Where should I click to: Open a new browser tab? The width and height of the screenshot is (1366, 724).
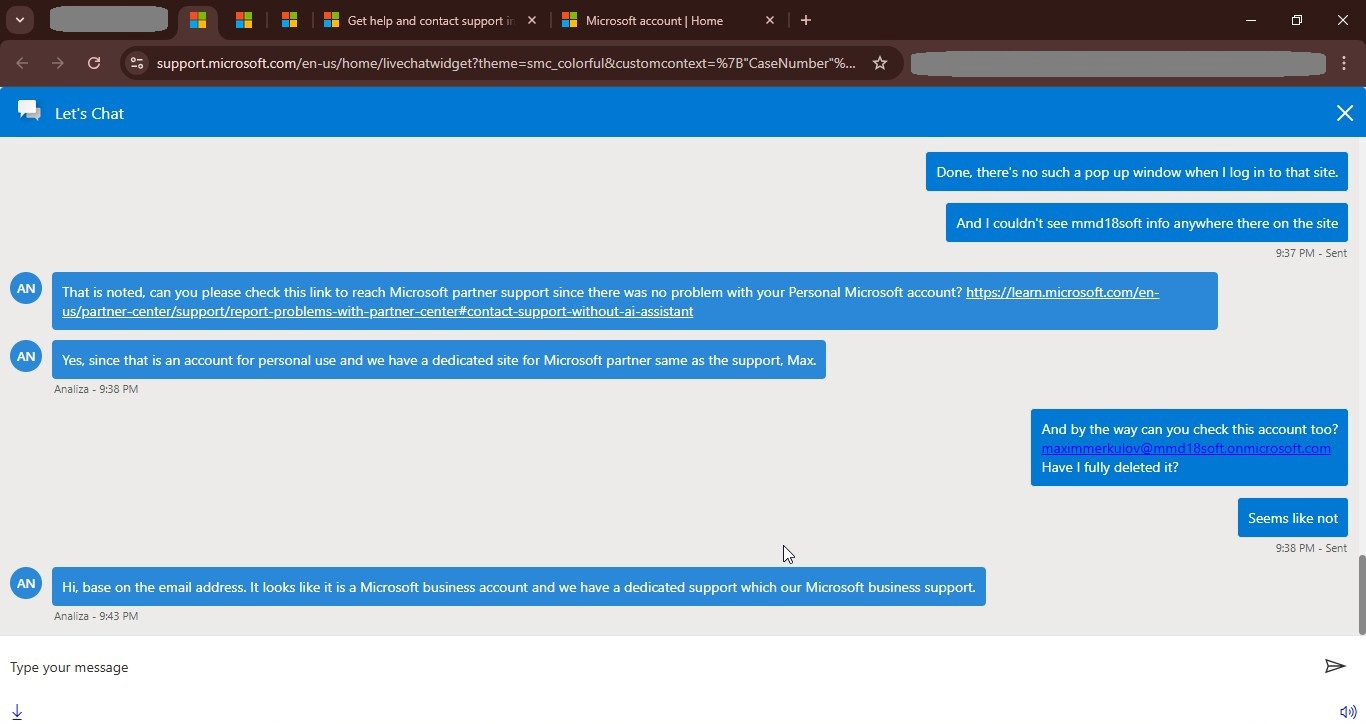pyautogui.click(x=806, y=20)
